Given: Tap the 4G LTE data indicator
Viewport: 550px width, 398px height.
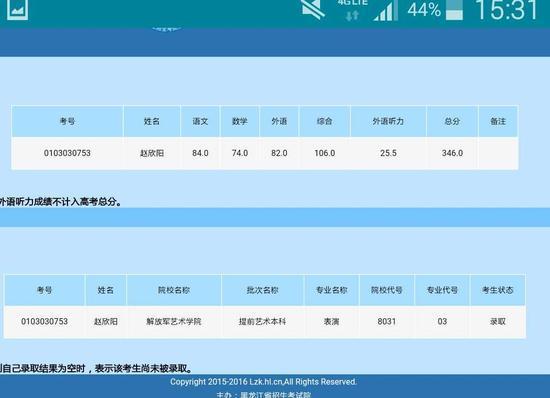Looking at the screenshot, I should tap(353, 10).
